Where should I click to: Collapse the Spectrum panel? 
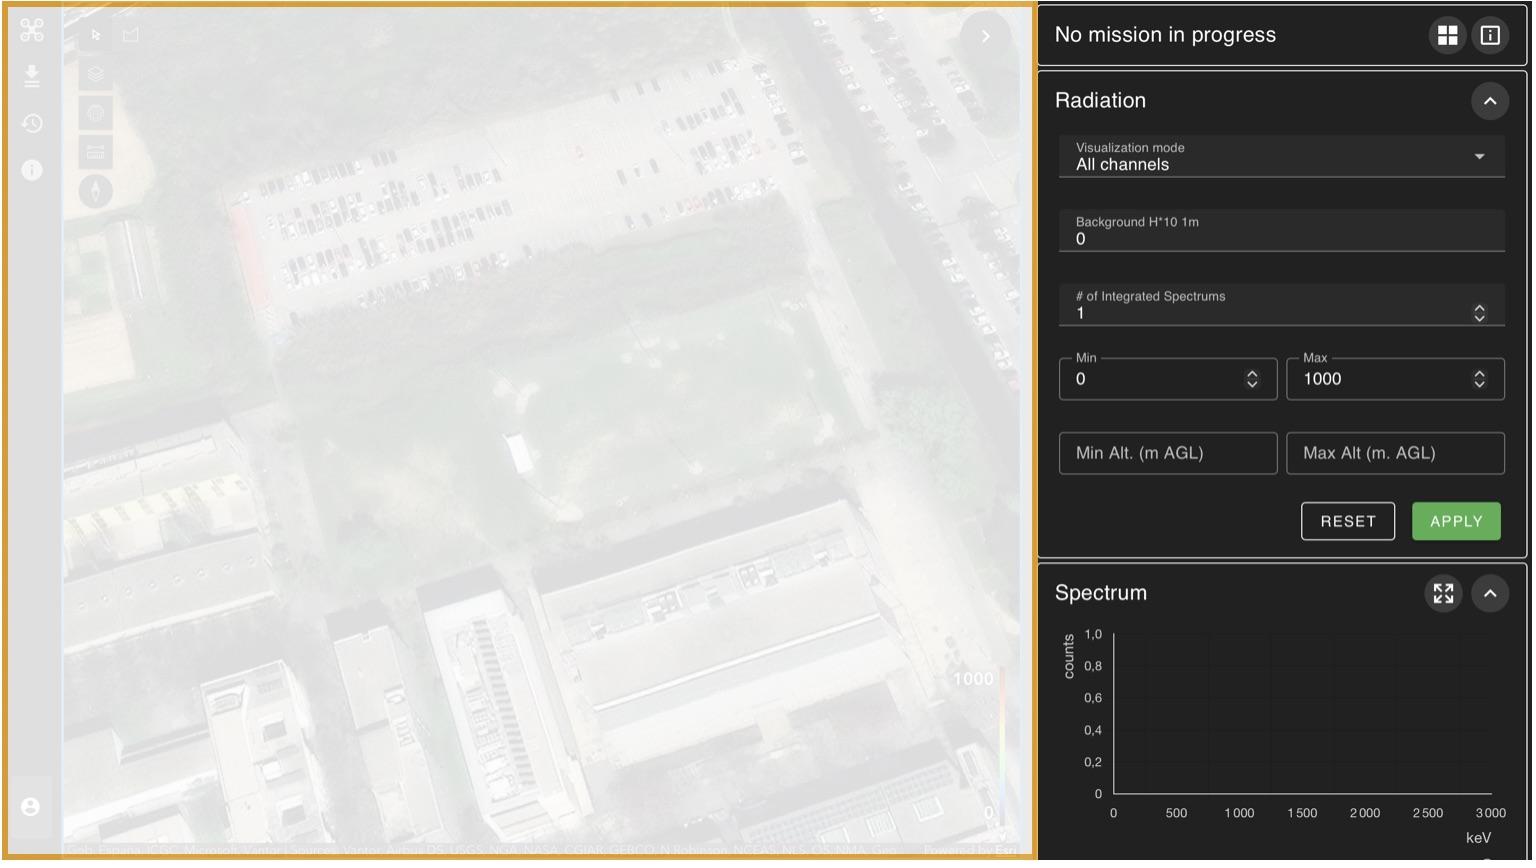point(1490,593)
